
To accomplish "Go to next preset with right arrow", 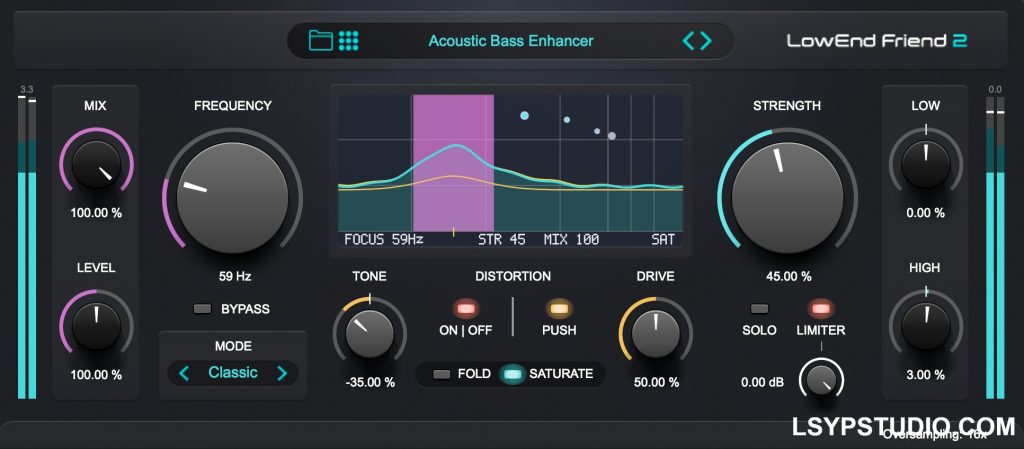I will (x=706, y=41).
